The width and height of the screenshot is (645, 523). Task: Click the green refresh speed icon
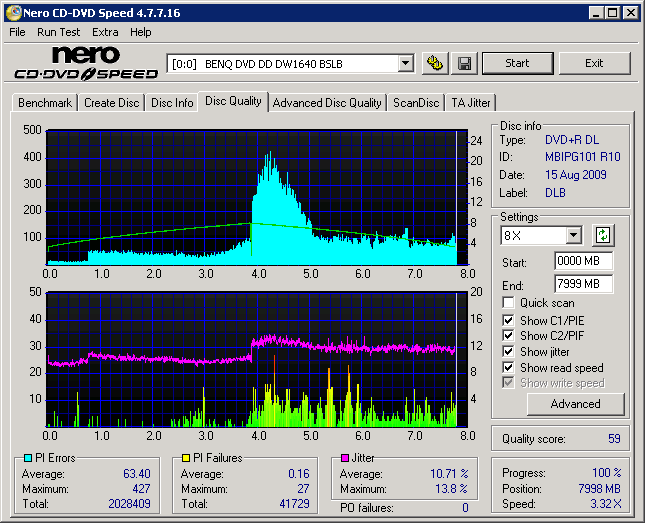(x=602, y=236)
